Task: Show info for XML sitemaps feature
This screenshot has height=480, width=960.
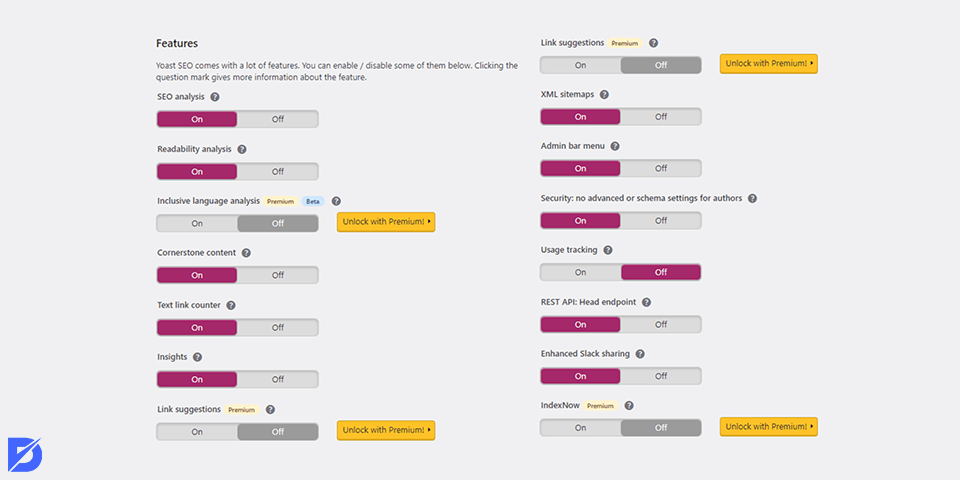Action: pyautogui.click(x=604, y=94)
